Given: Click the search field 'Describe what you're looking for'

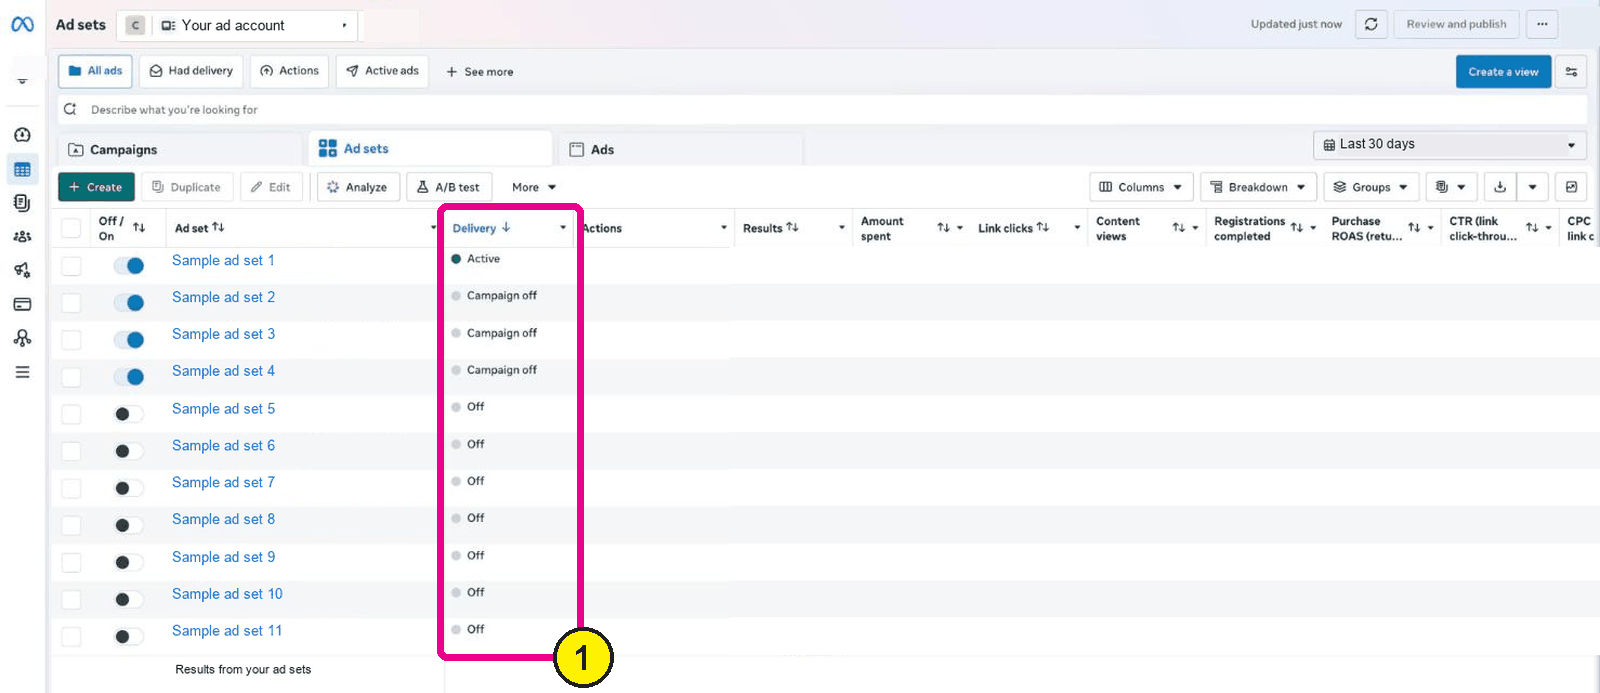Looking at the screenshot, I should point(822,110).
